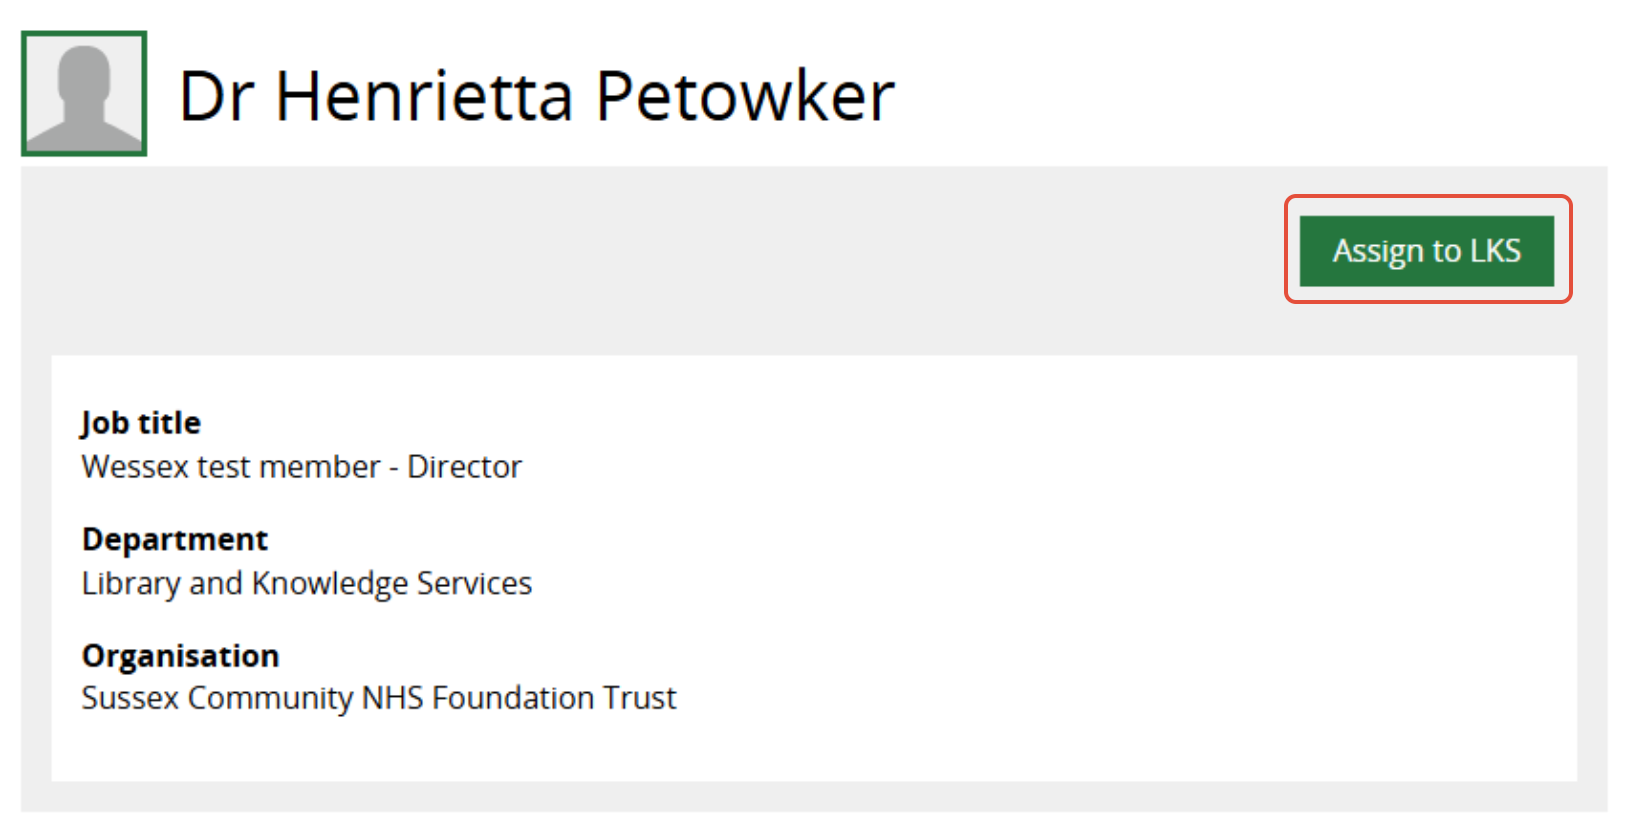The width and height of the screenshot is (1625, 833).
Task: Click the Assign to LKS button
Action: pyautogui.click(x=1426, y=251)
